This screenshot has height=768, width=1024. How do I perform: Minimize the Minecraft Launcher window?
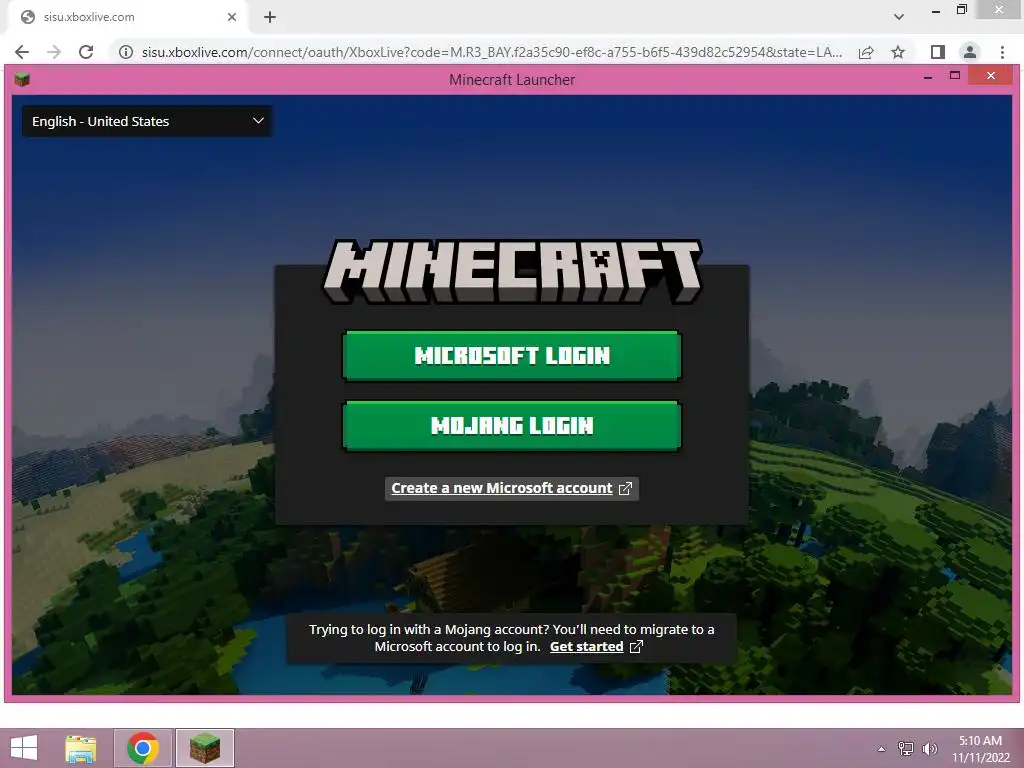tap(928, 77)
